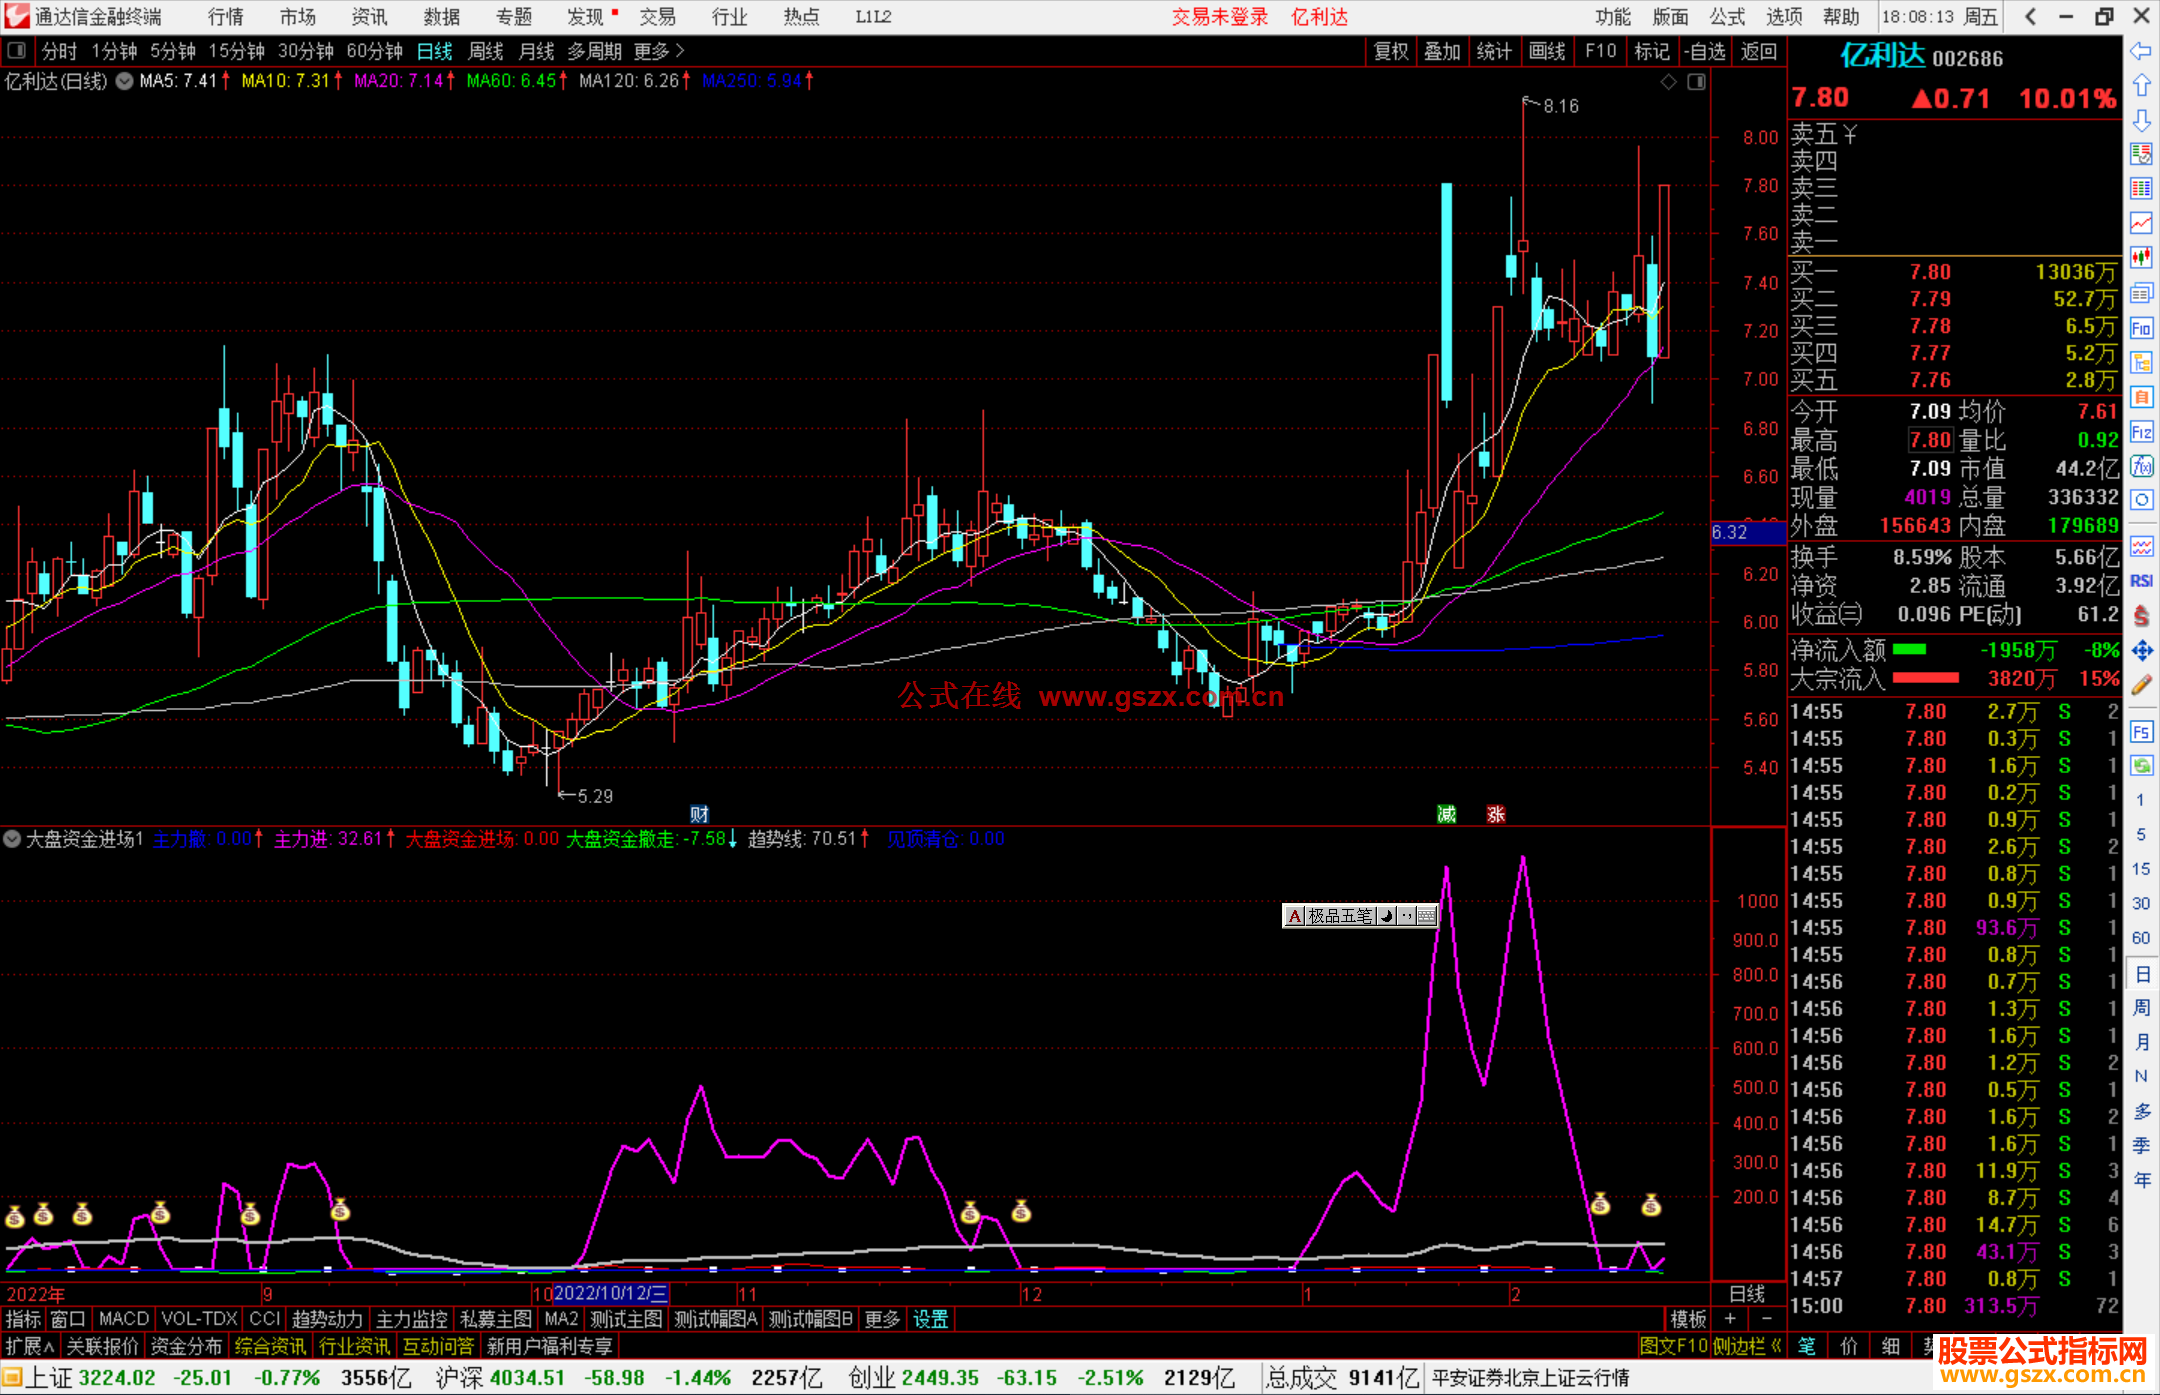Click the RSI indicator icon in right sidebar

click(x=2141, y=582)
